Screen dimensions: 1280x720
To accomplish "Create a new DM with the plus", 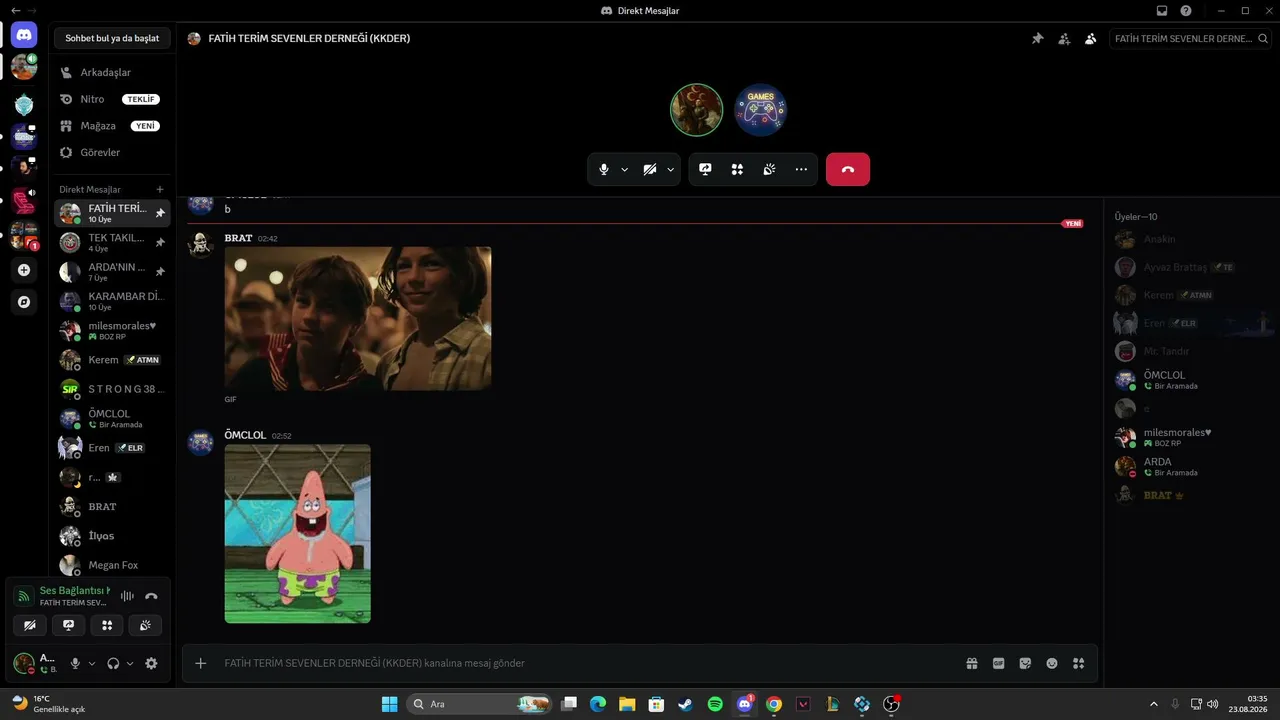I will (160, 189).
